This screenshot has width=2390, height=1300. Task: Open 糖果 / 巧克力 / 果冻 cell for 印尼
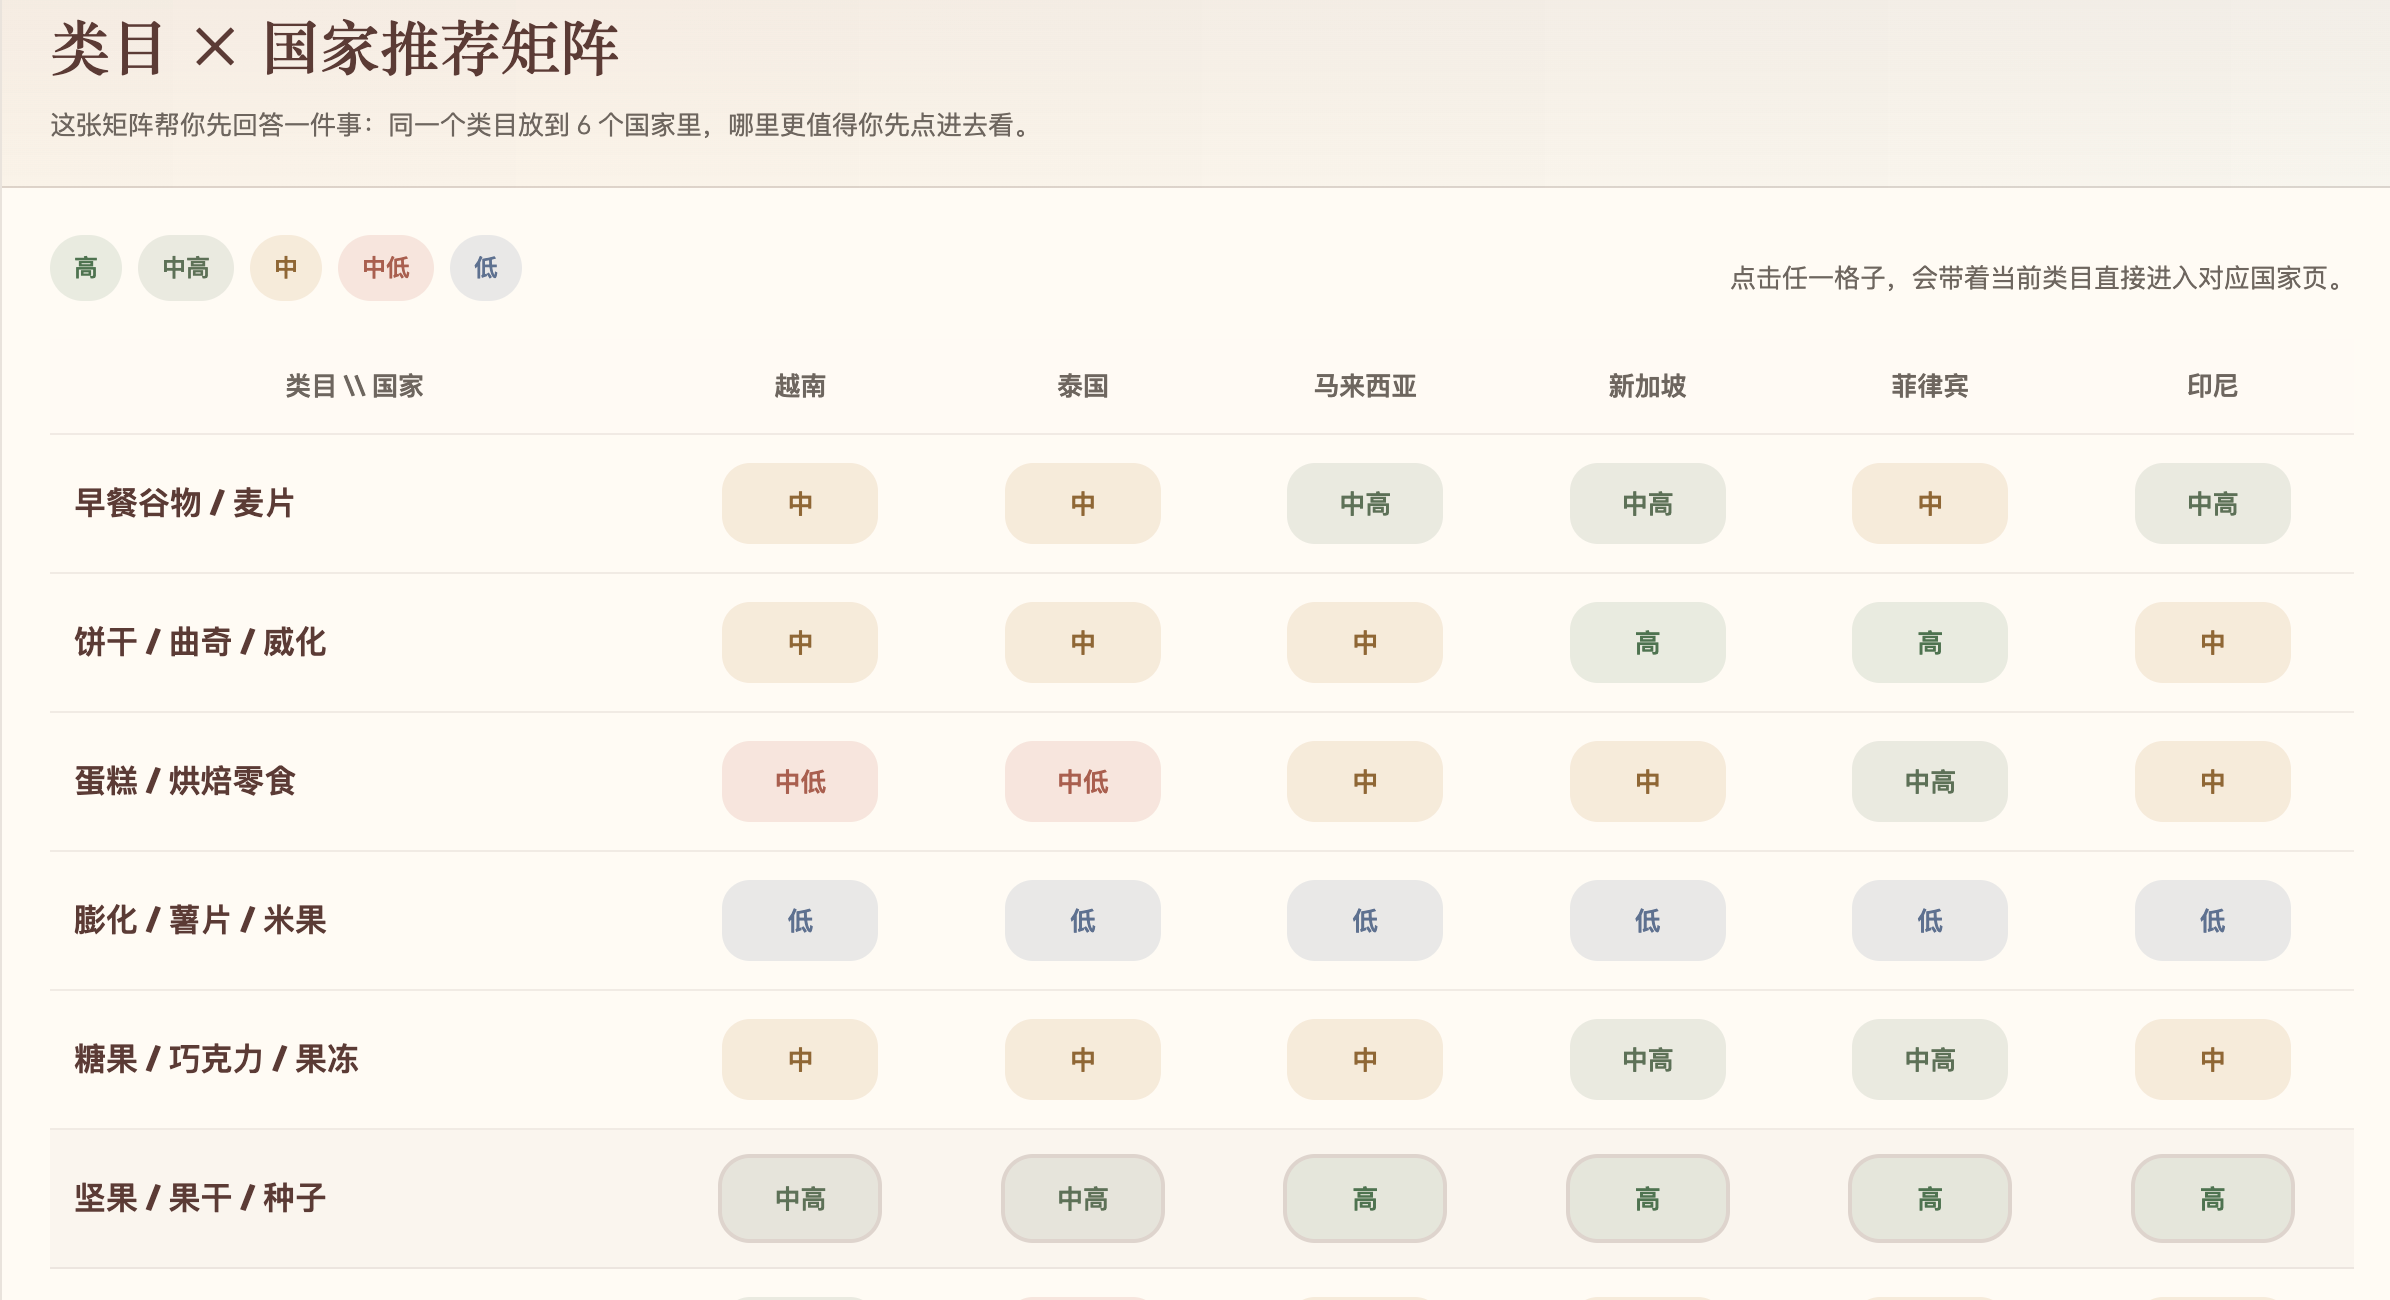(2212, 1059)
